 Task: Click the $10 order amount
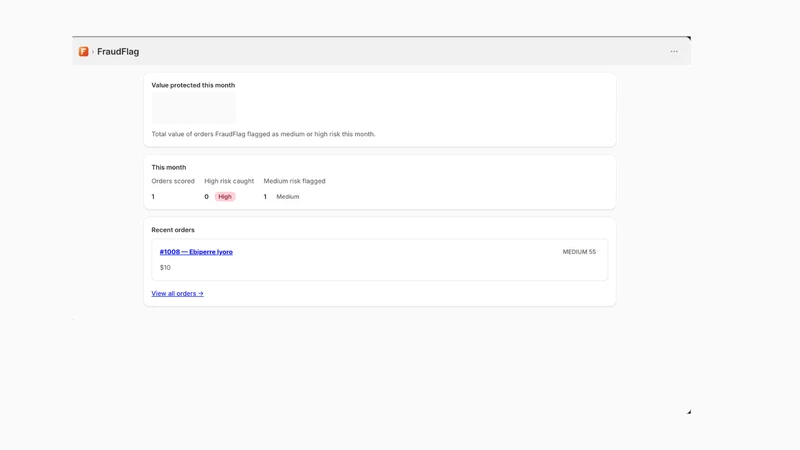(x=165, y=267)
